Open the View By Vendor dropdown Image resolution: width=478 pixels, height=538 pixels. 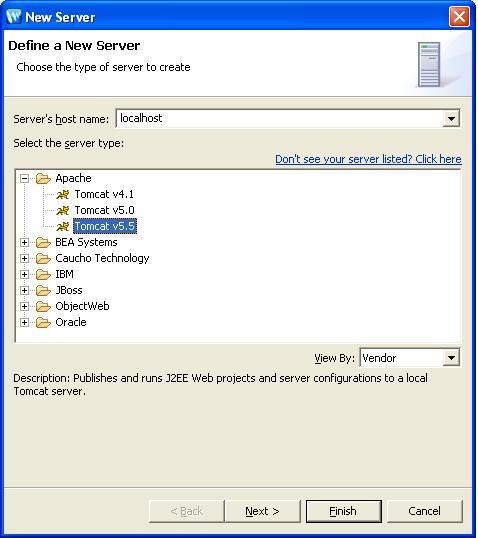451,358
